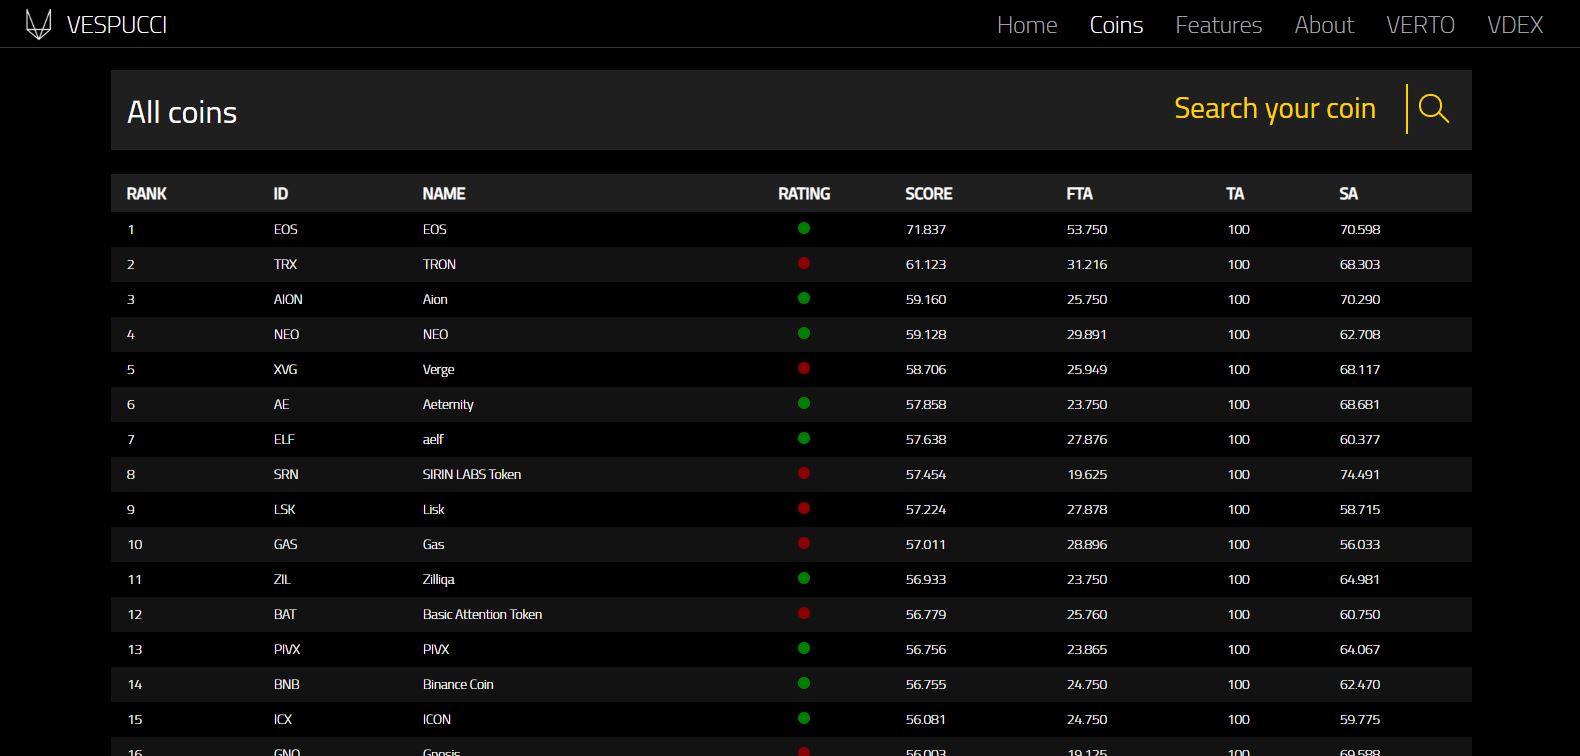Click the FTA value 28.896
1580x756 pixels.
point(1087,545)
